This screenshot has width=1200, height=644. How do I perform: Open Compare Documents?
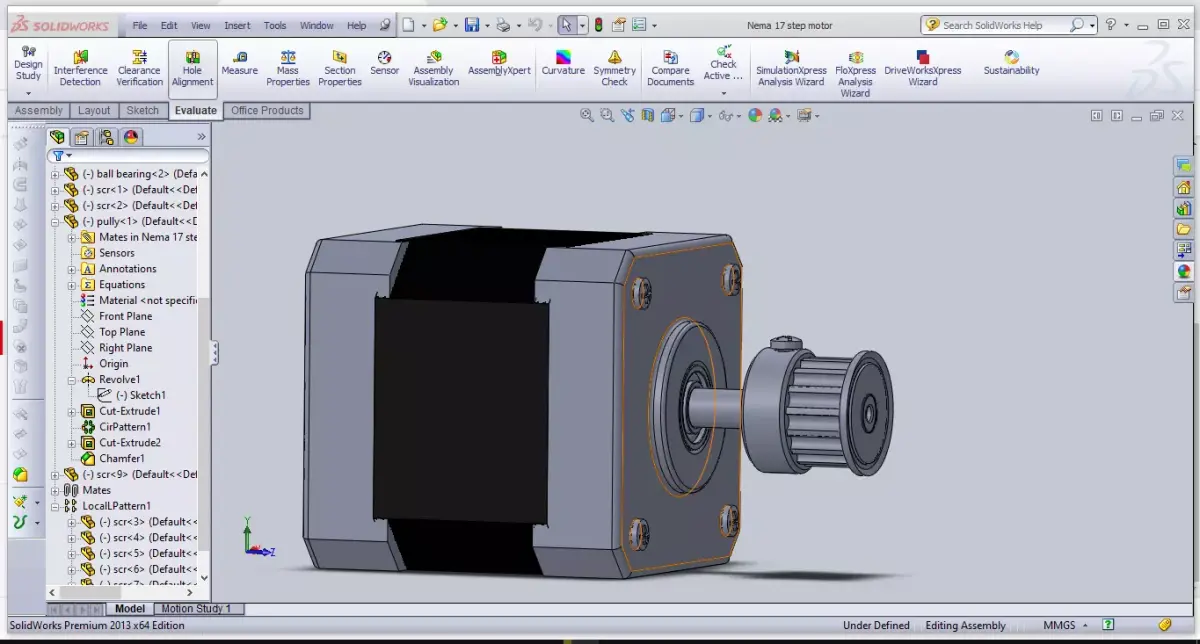tap(670, 67)
